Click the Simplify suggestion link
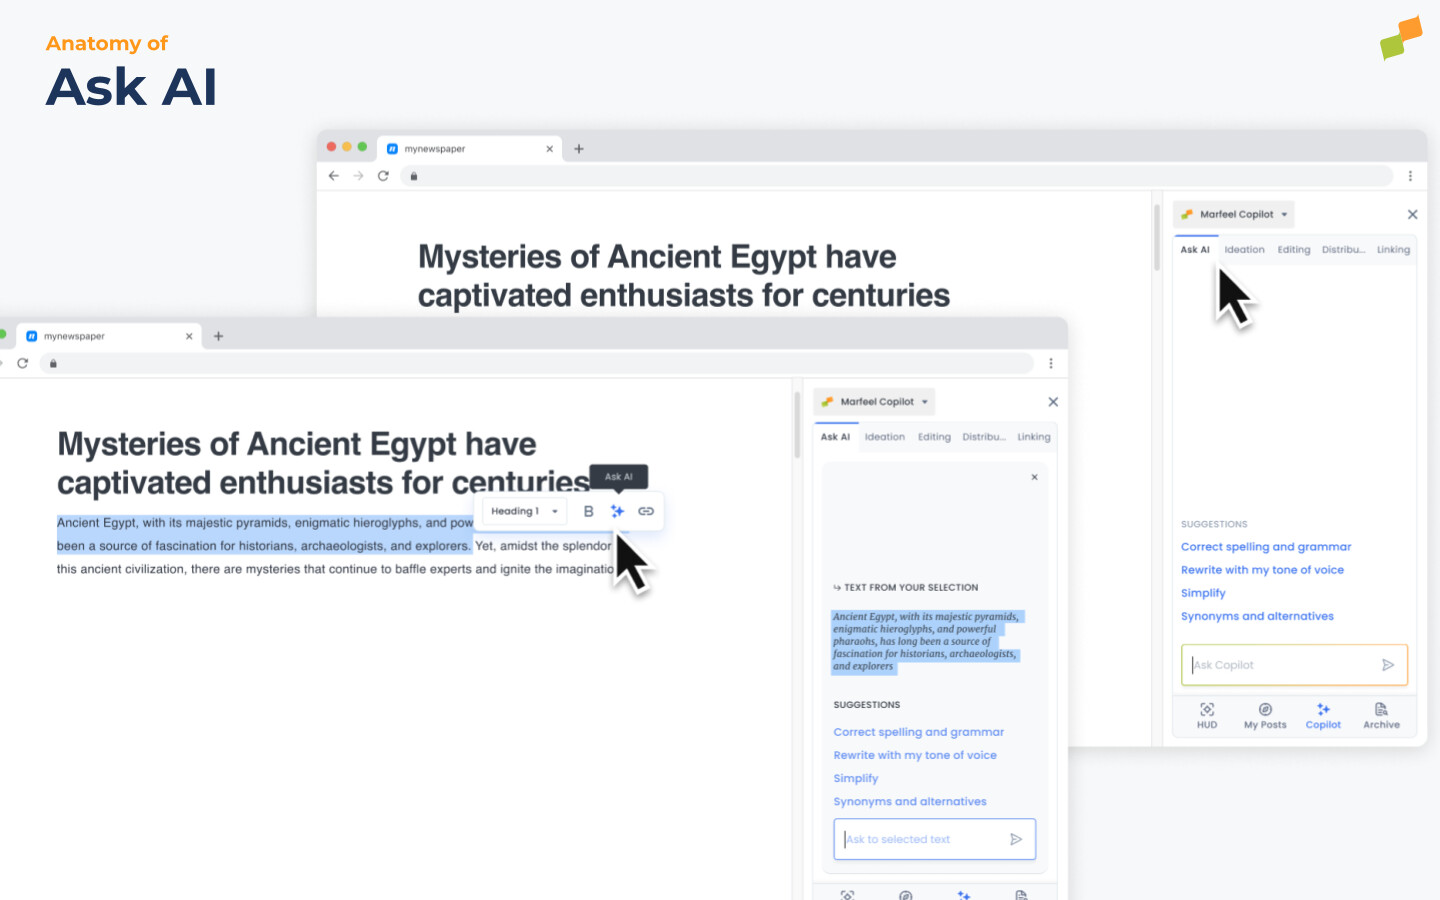This screenshot has width=1440, height=900. coord(1203,592)
